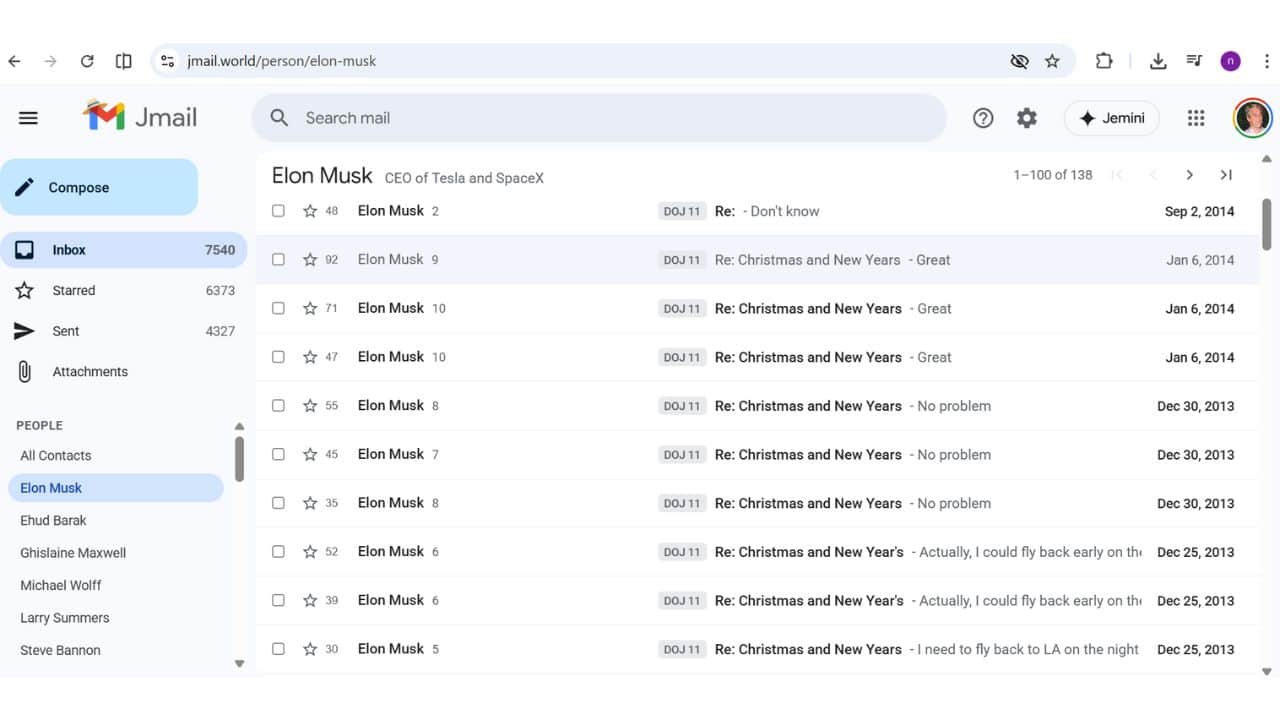Viewport: 1280px width, 720px height.
Task: Tick checkbox for first Dec 30, 2013 email
Action: [279, 406]
